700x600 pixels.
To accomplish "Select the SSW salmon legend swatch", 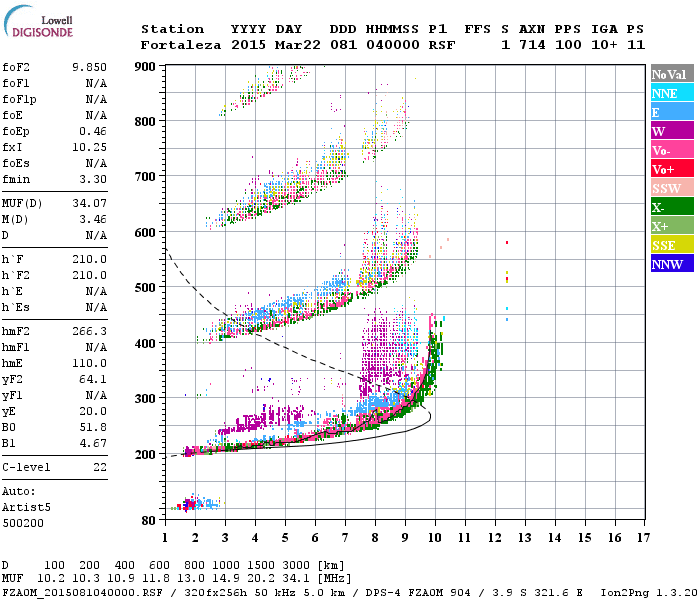I will (672, 188).
